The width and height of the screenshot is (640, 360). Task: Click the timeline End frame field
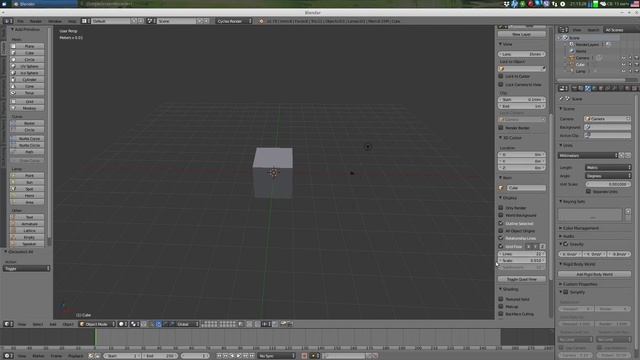[x=160, y=356]
